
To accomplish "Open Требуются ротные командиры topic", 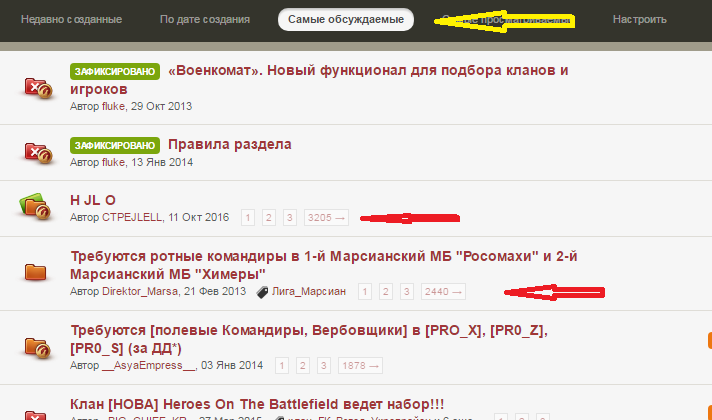I will pyautogui.click(x=324, y=265).
